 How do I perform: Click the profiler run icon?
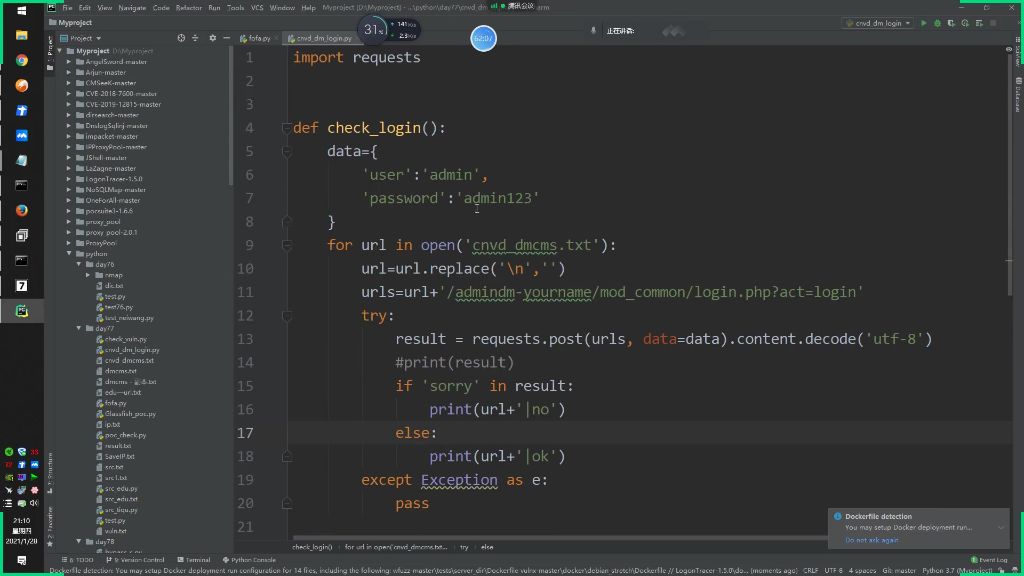coord(965,23)
